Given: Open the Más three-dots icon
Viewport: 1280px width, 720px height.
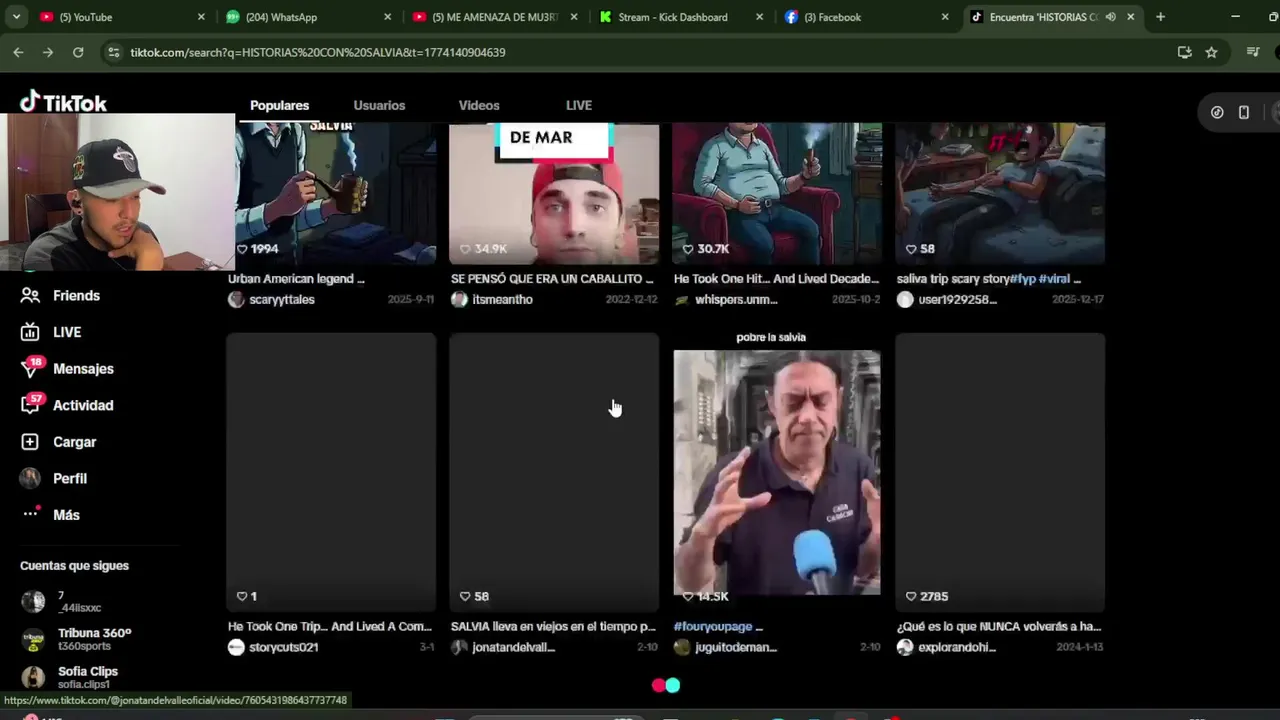Looking at the screenshot, I should (31, 514).
